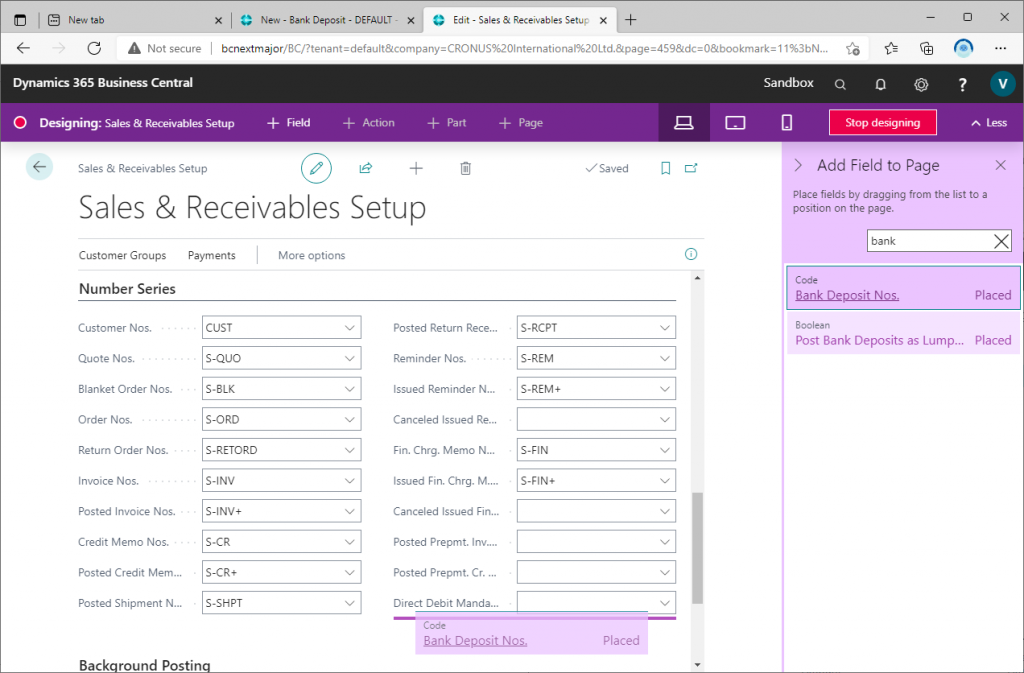This screenshot has height=673, width=1024.
Task: Click the Number Series heading
Action: [x=127, y=289]
